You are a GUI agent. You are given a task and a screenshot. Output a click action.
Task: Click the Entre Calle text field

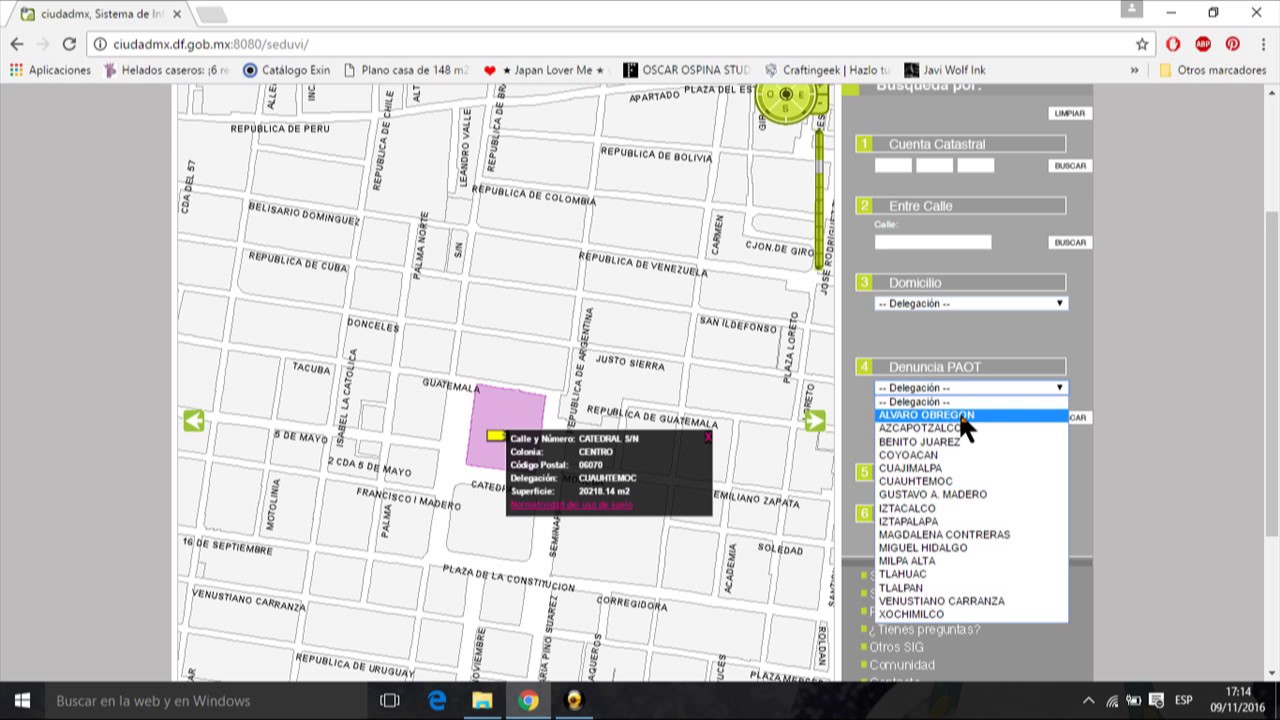[932, 242]
